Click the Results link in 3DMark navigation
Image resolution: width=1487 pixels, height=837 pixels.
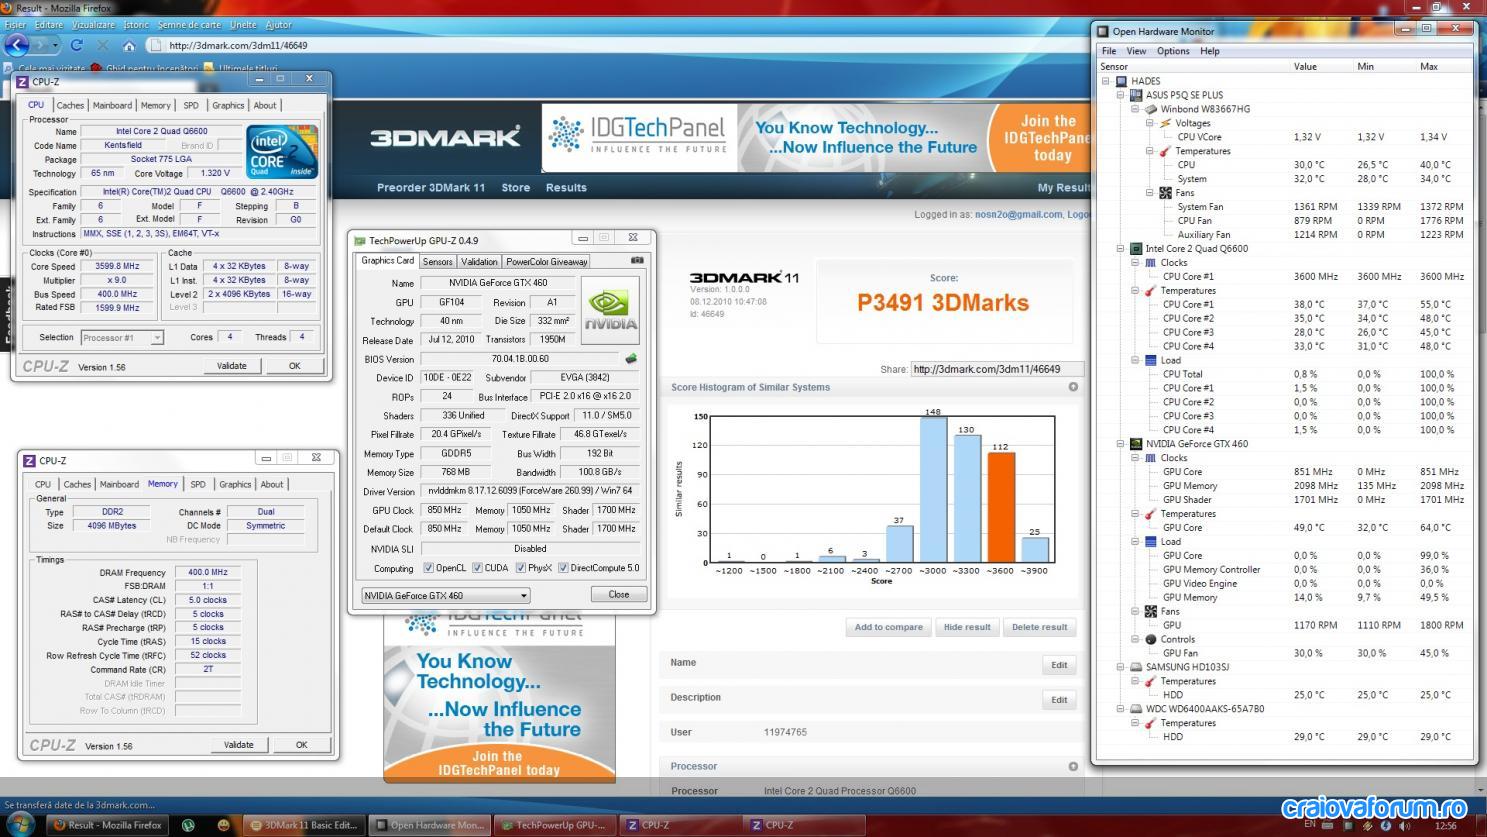(x=566, y=187)
